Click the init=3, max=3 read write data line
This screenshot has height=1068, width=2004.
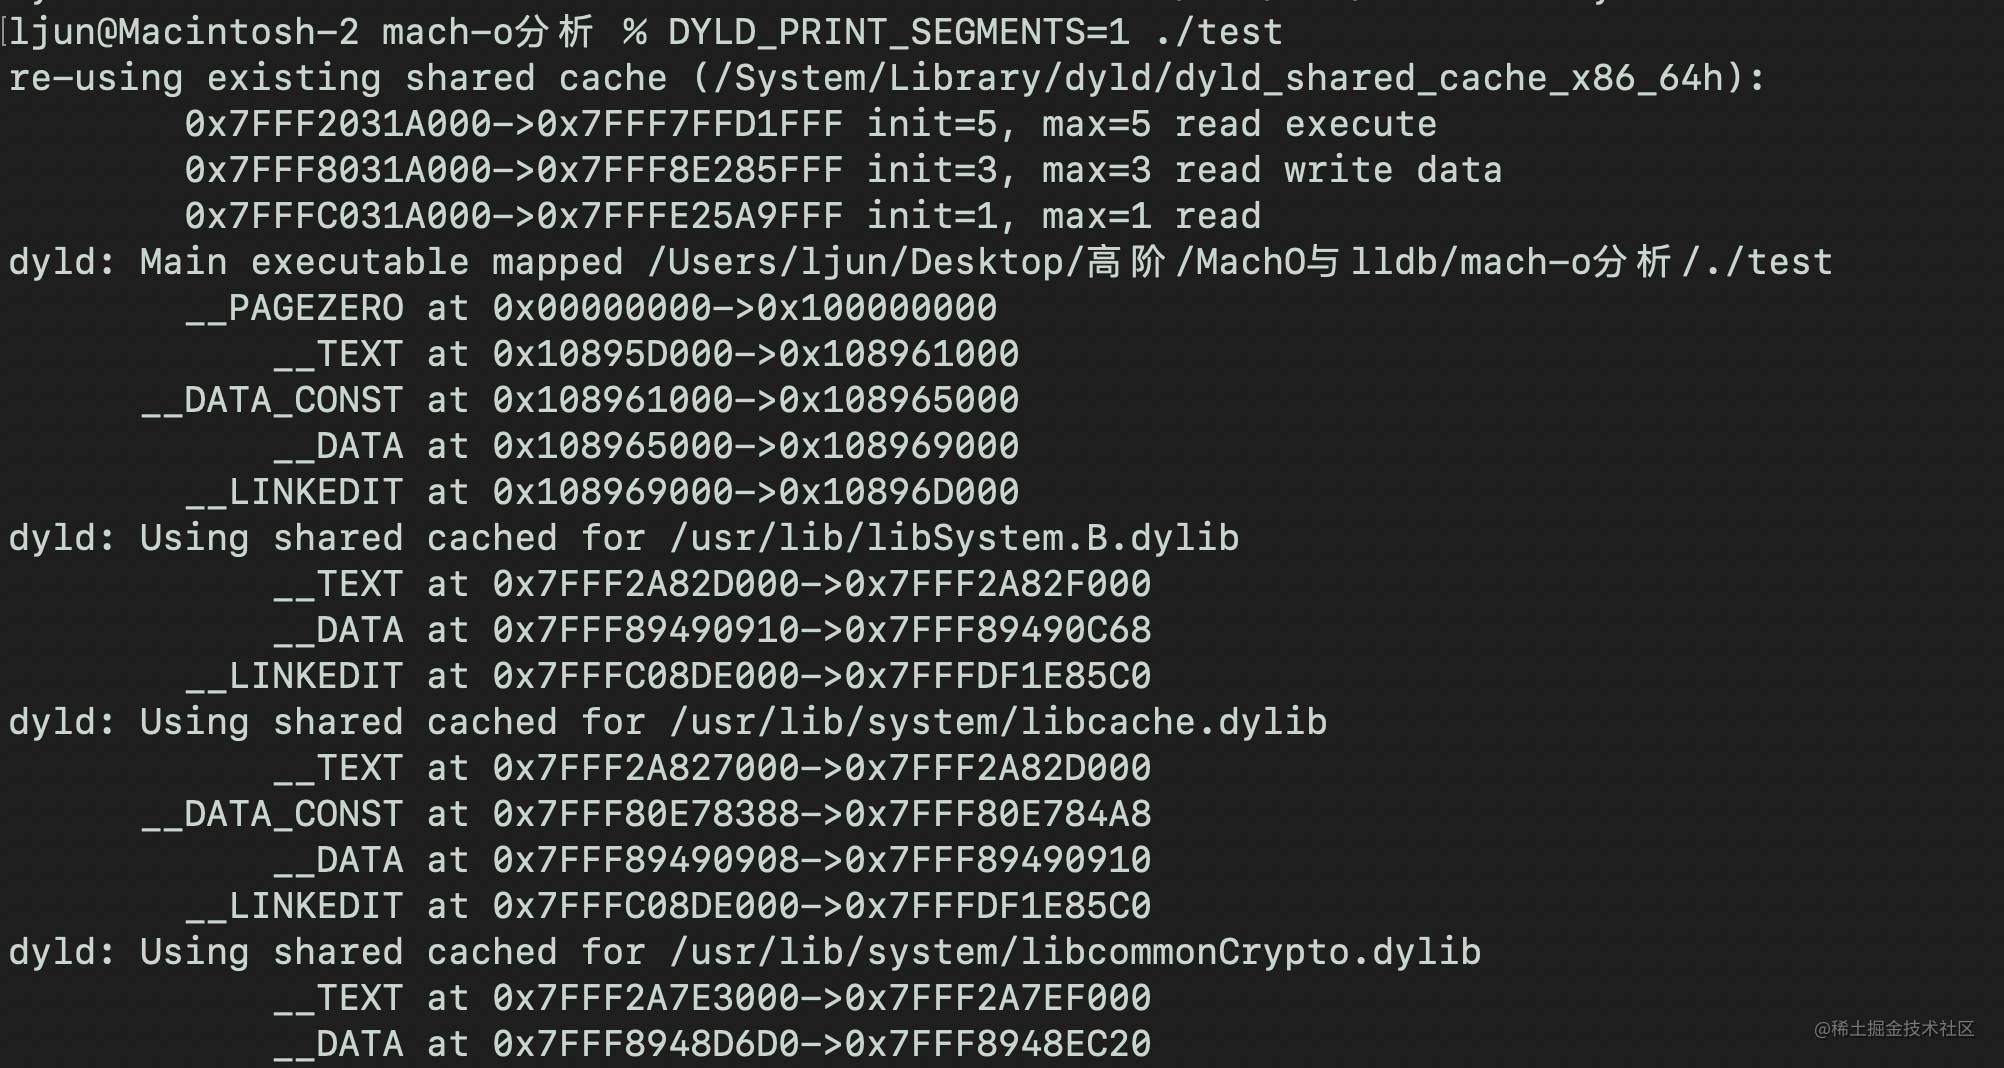pos(843,170)
